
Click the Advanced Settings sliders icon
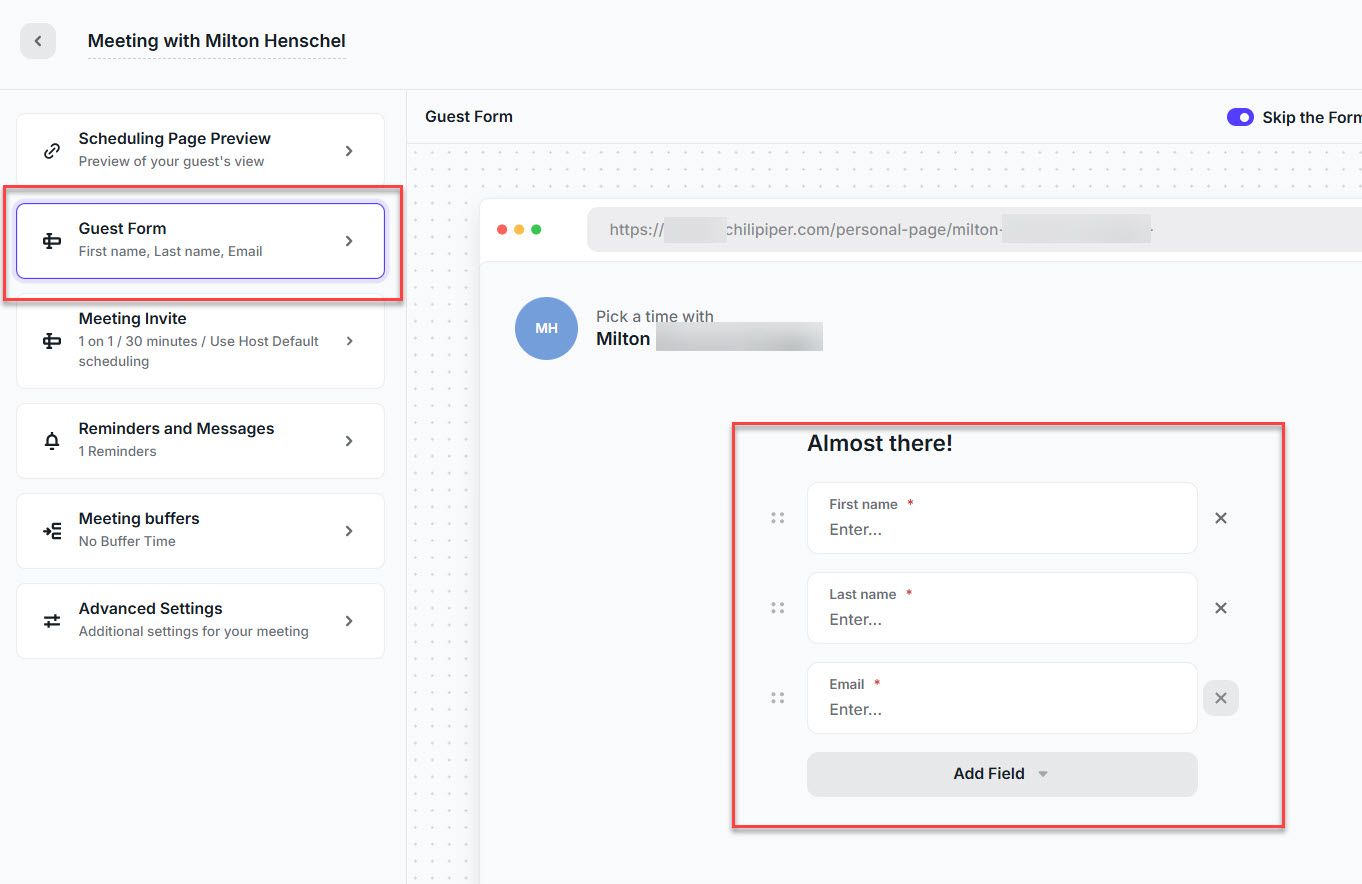click(x=52, y=621)
